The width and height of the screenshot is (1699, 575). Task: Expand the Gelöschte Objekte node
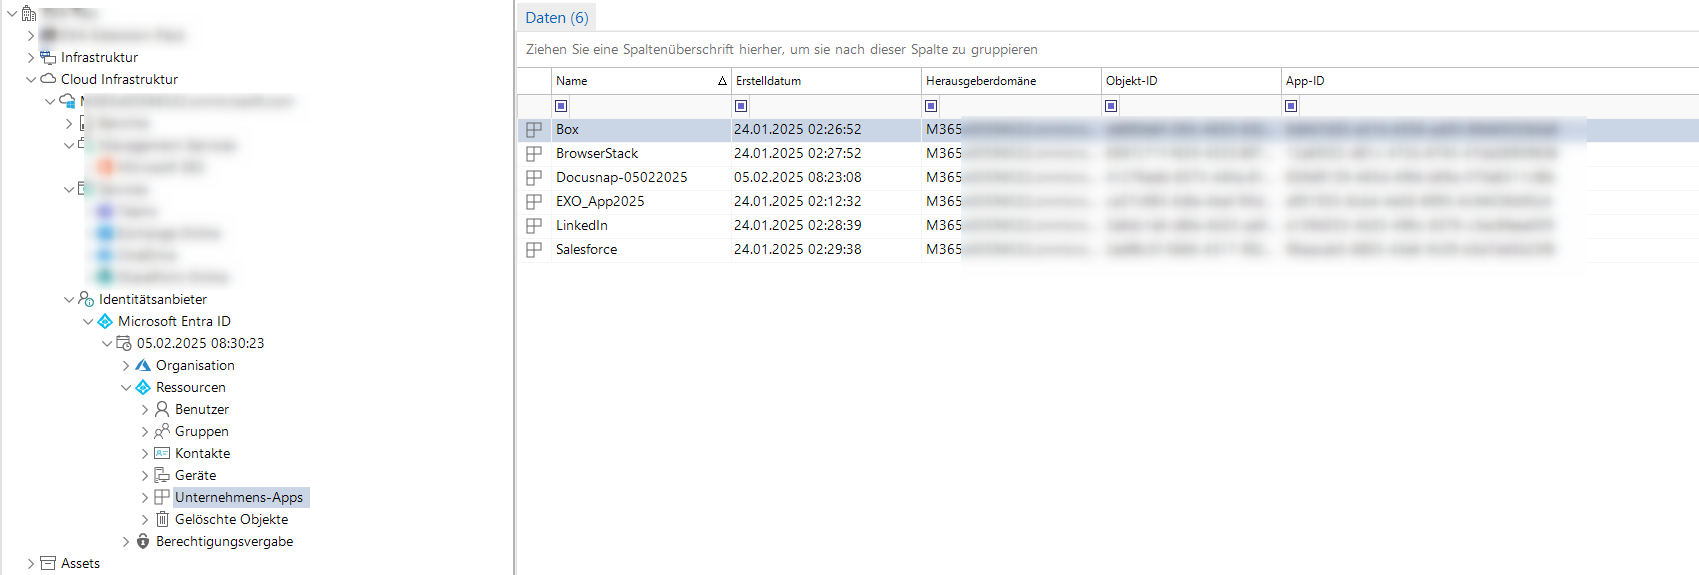point(144,519)
